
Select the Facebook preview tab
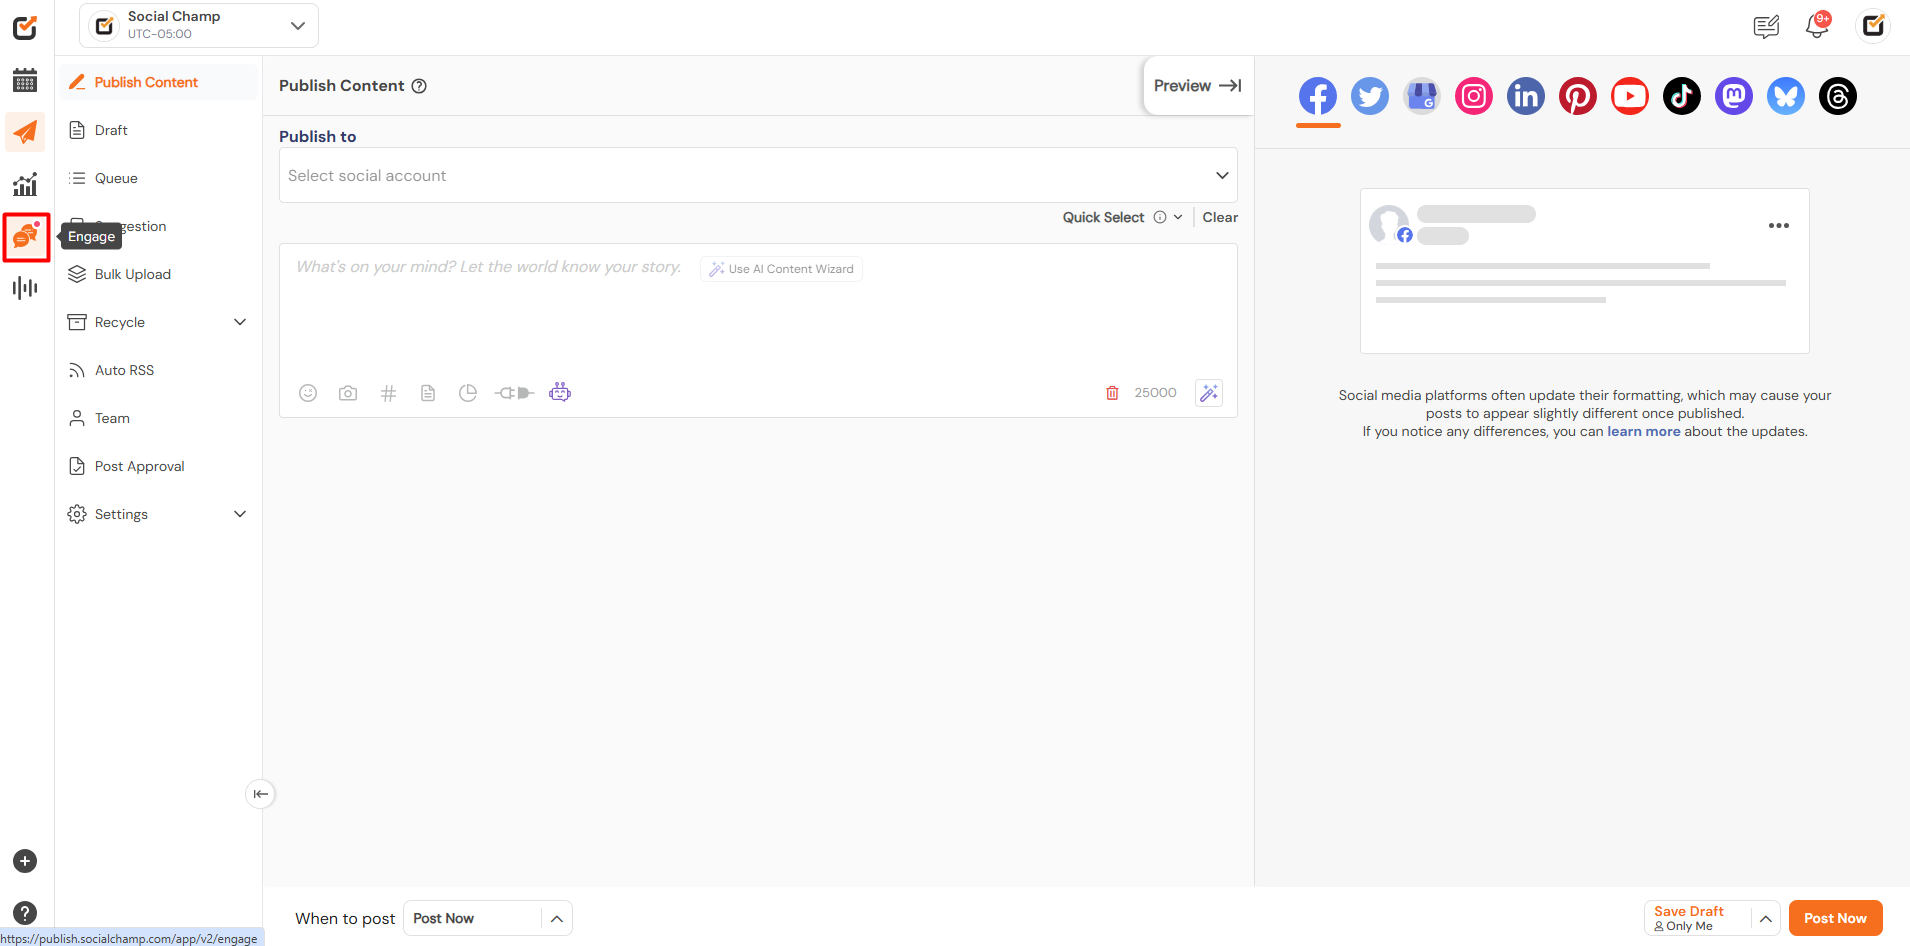pos(1318,97)
